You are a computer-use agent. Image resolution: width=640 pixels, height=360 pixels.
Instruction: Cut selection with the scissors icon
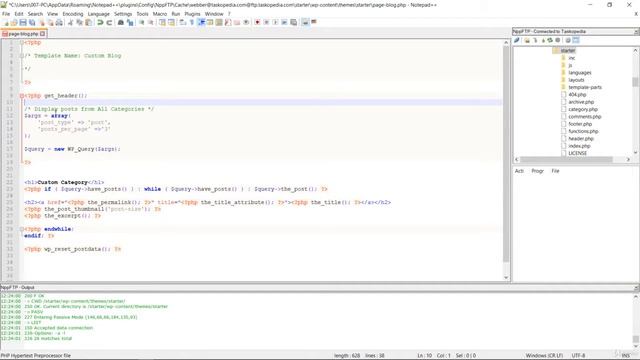tap(70, 22)
